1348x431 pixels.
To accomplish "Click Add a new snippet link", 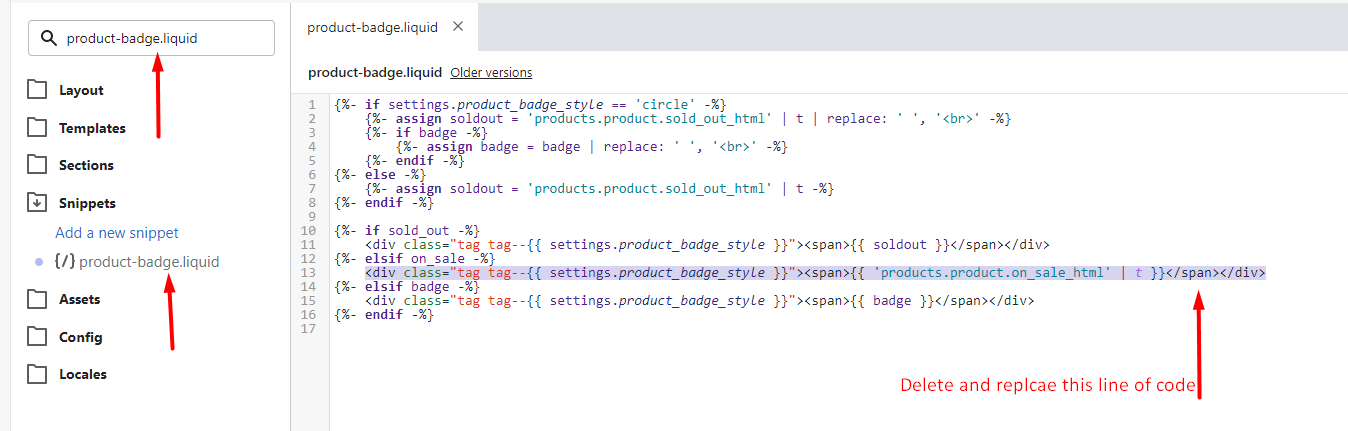I will point(117,232).
